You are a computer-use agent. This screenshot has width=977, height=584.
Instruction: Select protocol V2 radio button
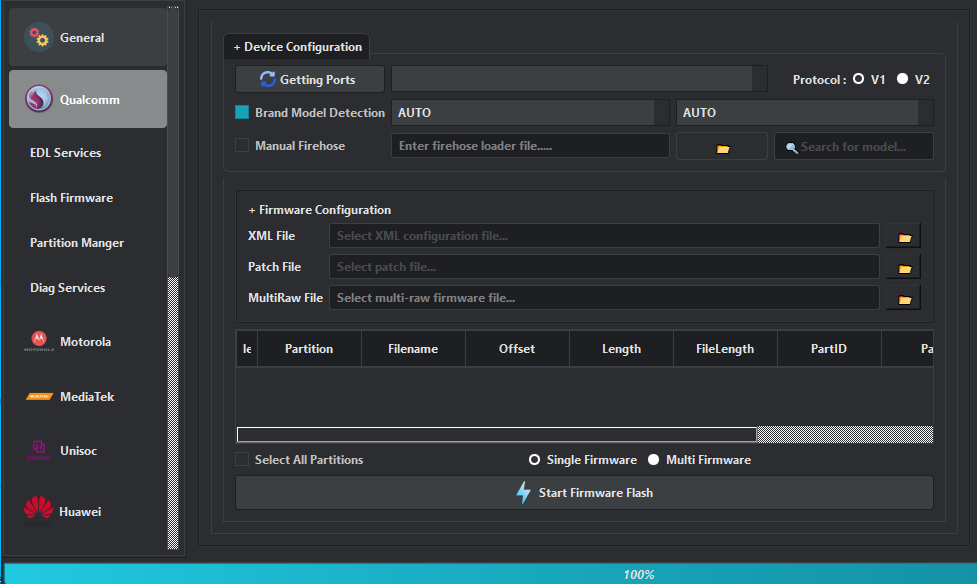point(902,80)
